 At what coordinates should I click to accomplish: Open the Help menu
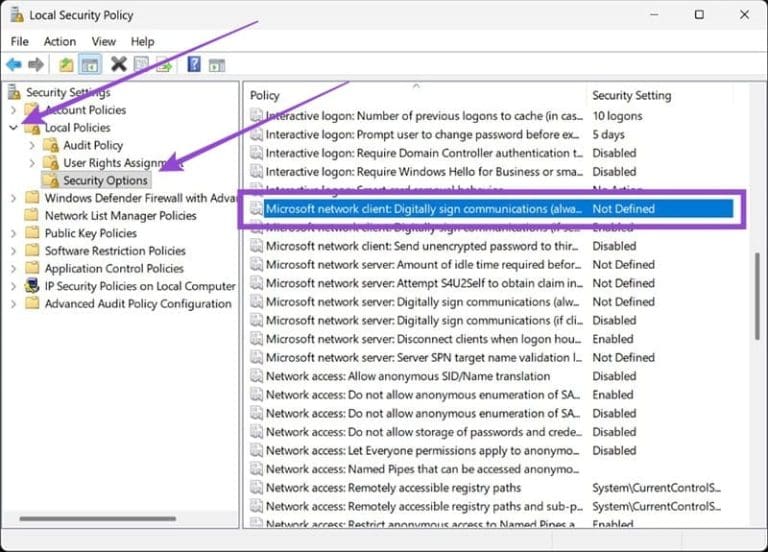[143, 41]
